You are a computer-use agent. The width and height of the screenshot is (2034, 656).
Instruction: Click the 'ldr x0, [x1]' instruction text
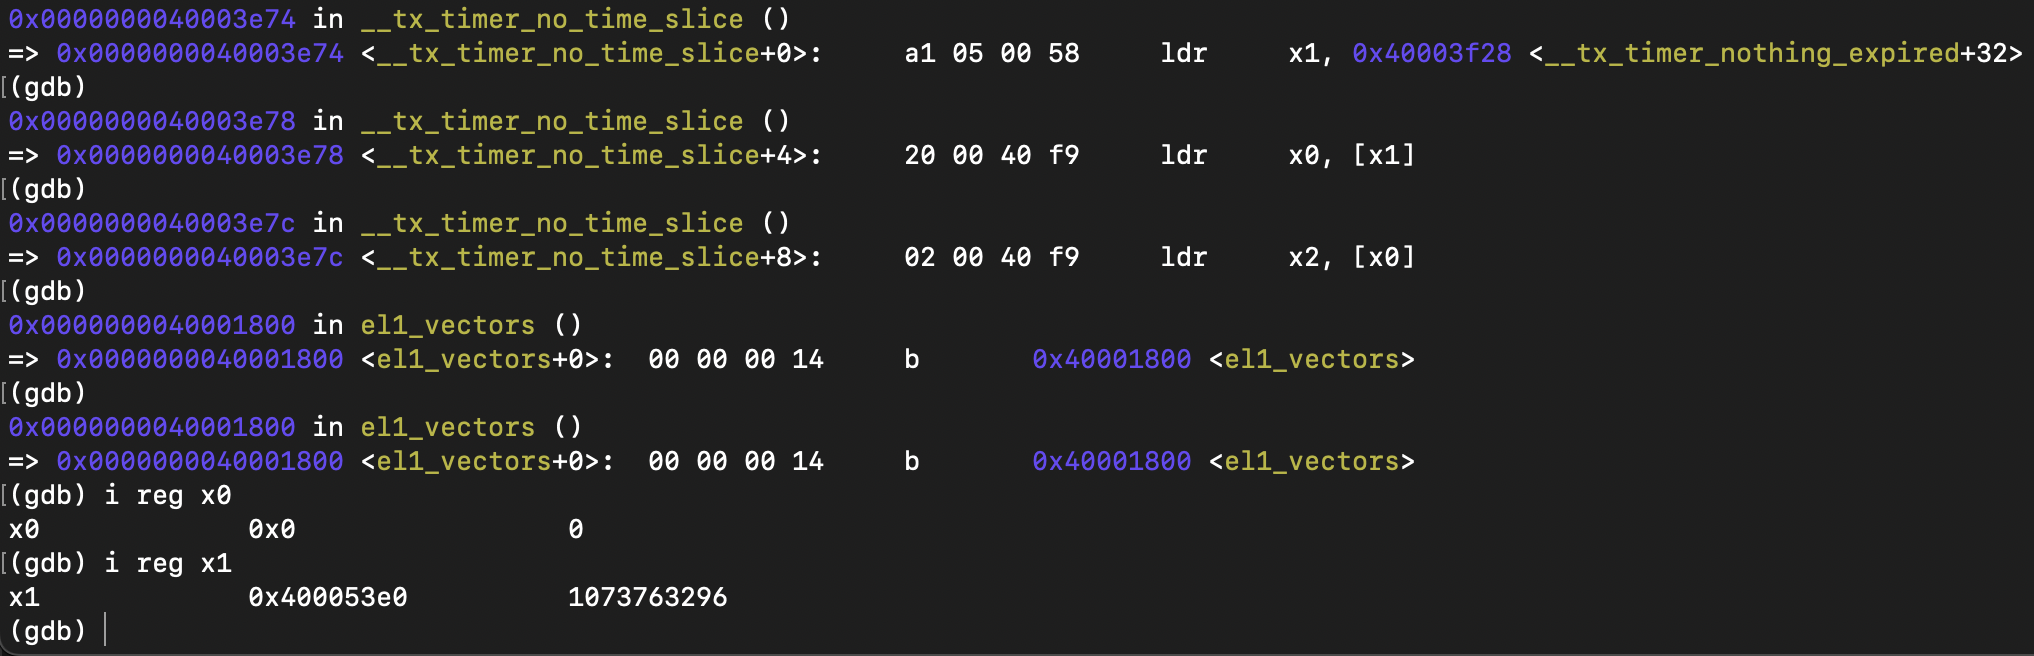(x=1288, y=155)
